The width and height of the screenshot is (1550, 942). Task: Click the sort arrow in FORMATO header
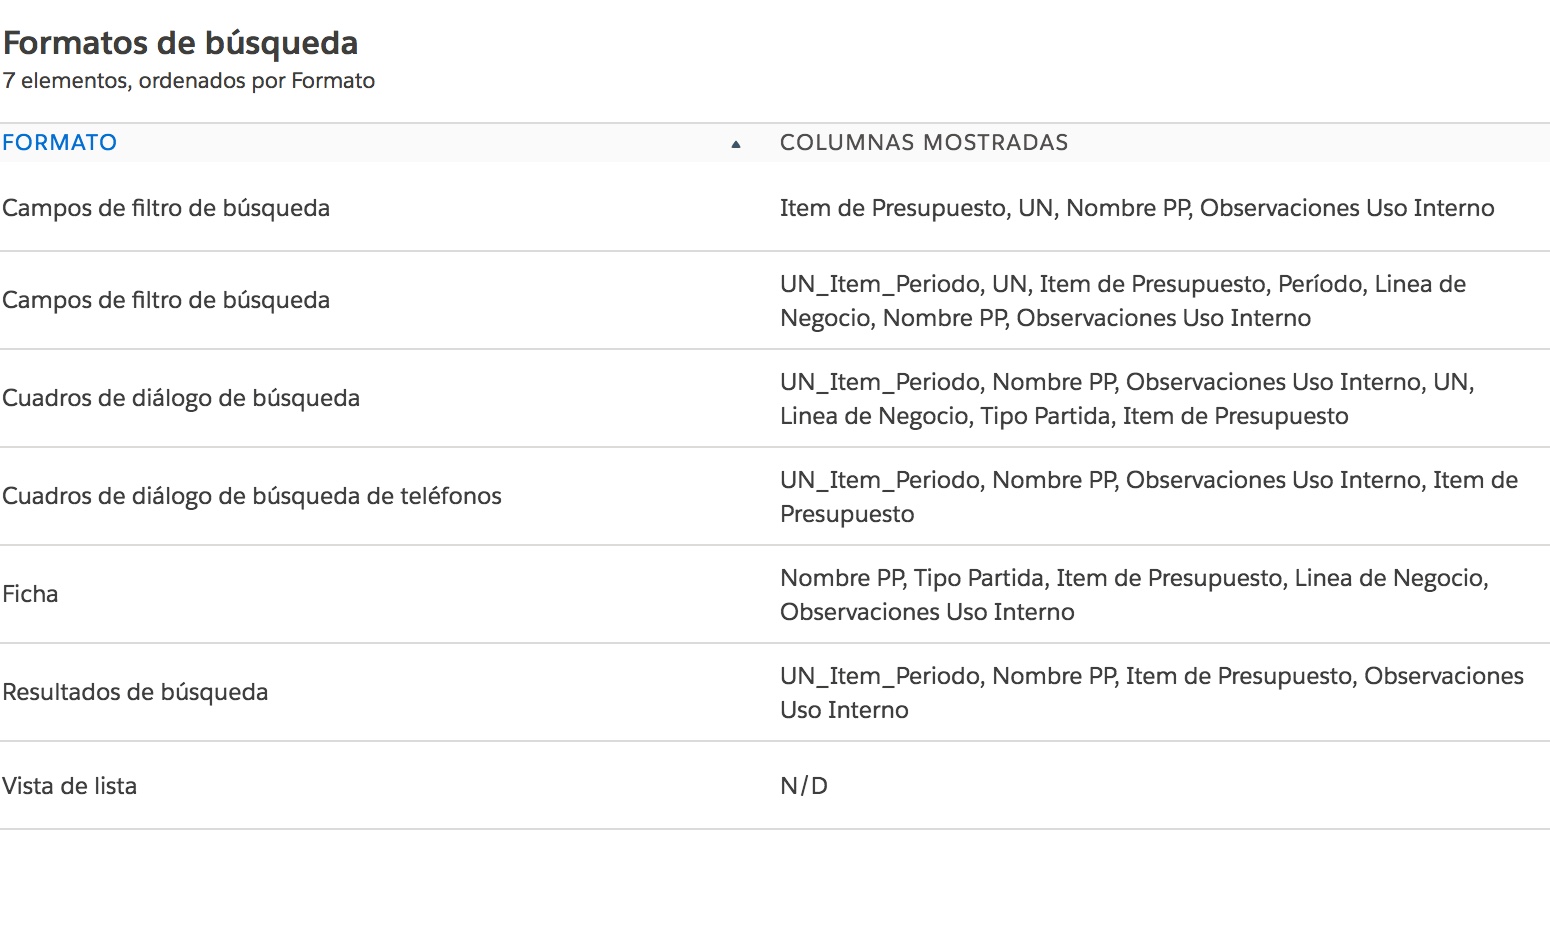pos(736,144)
